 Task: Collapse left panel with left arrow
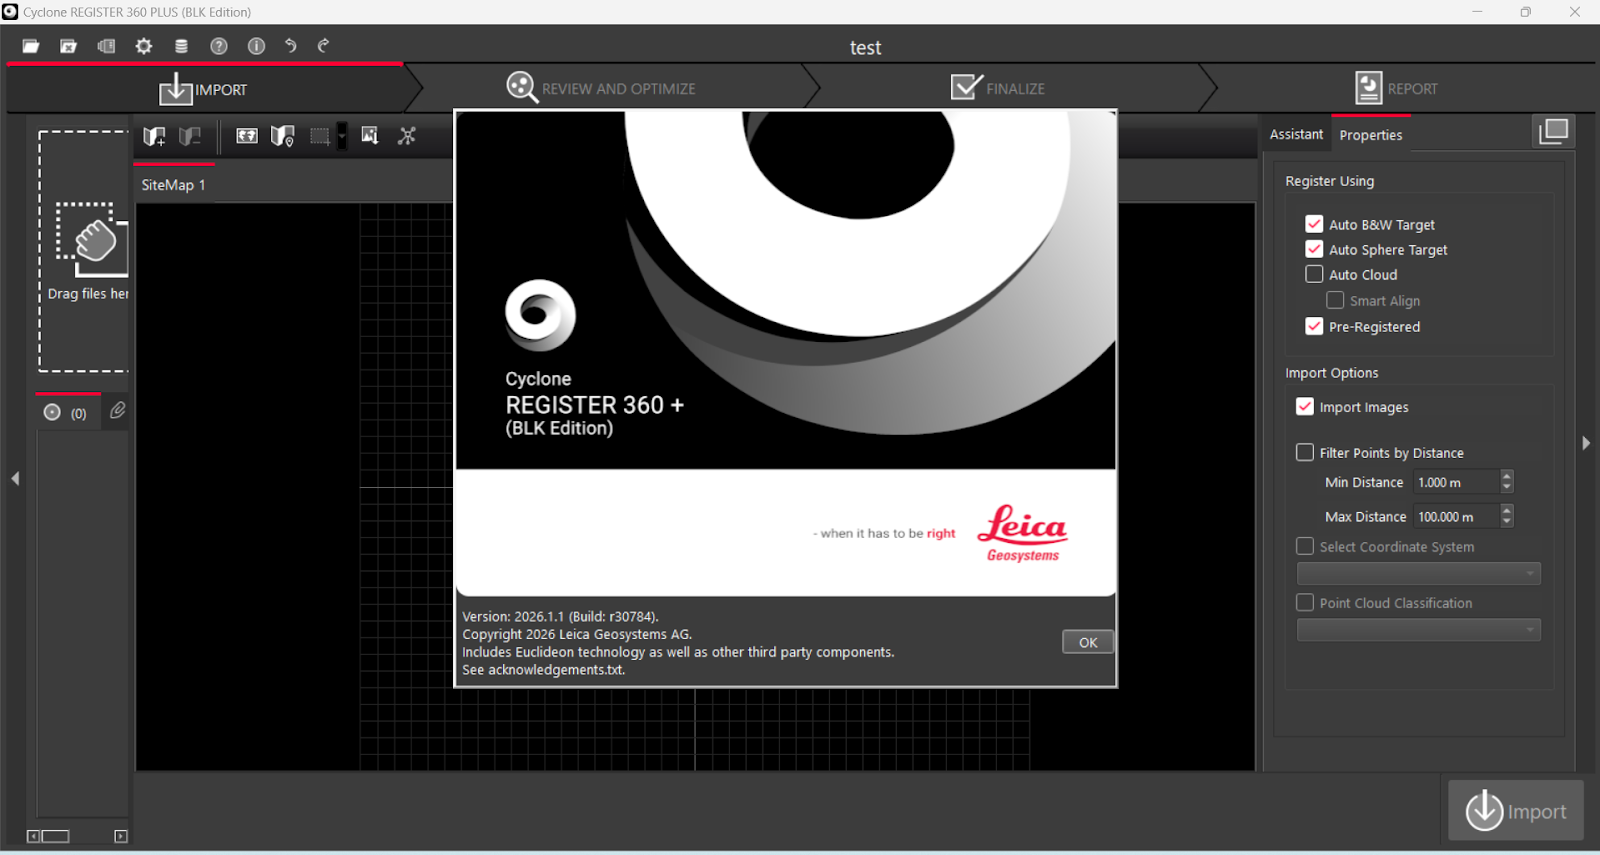(15, 479)
